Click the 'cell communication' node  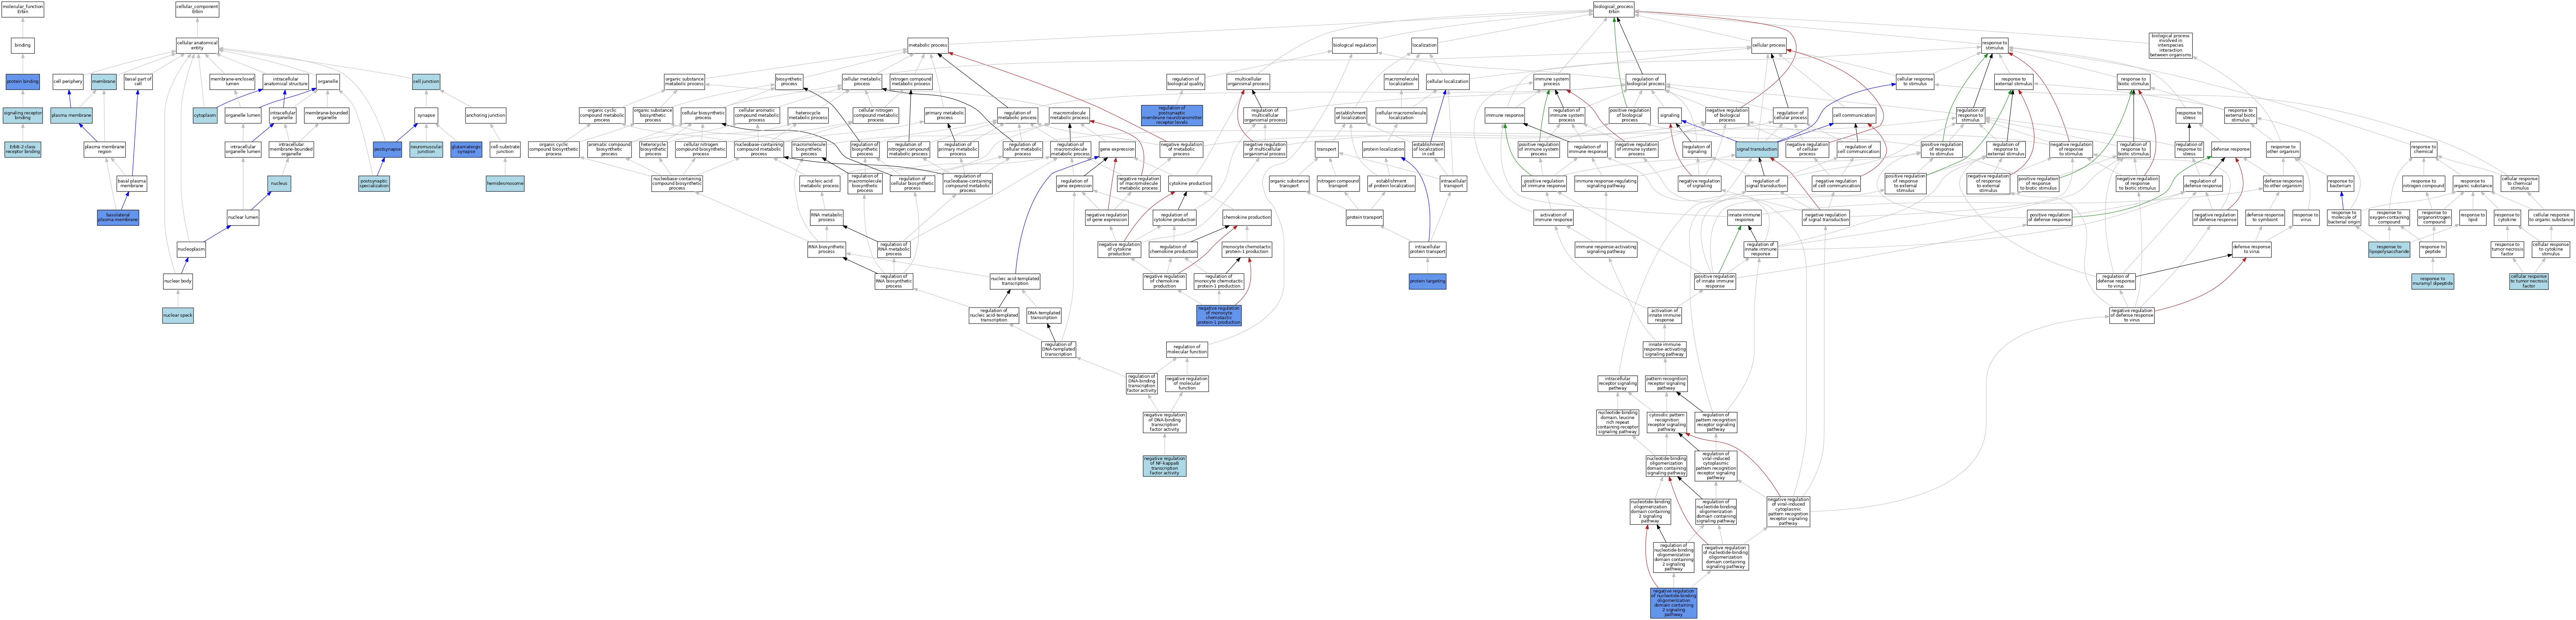point(1854,116)
